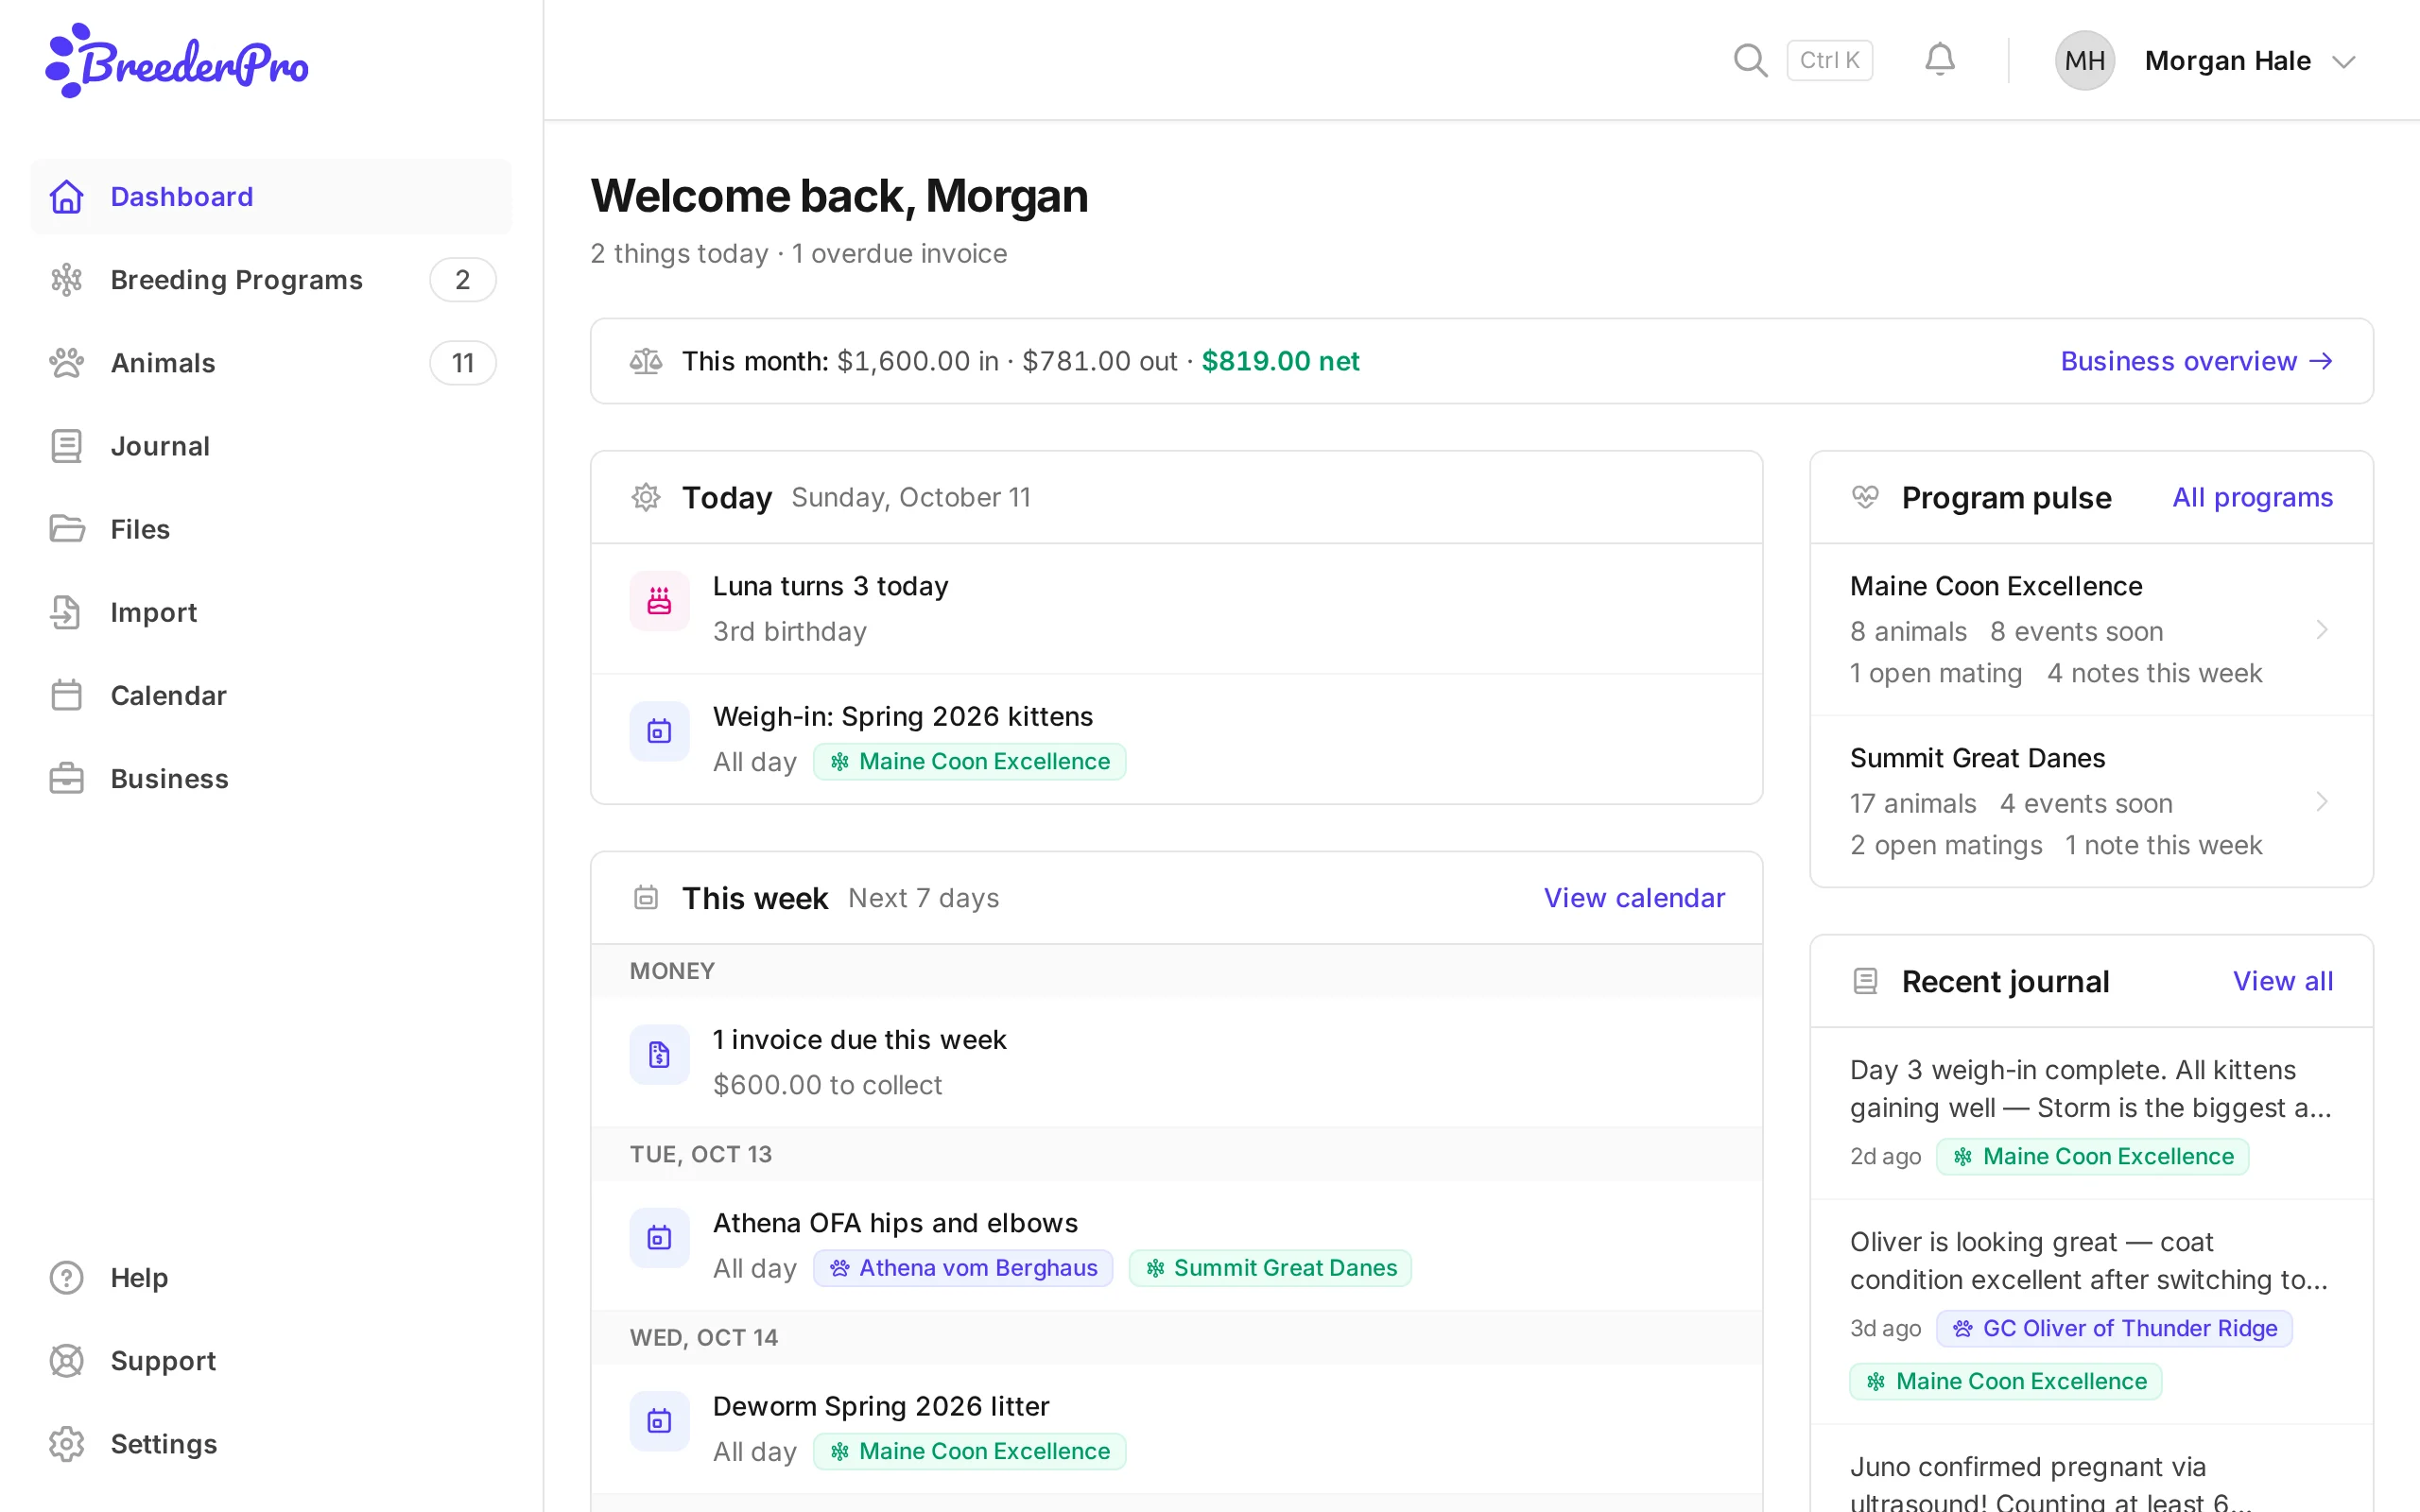This screenshot has height=1512, width=2420.
Task: Click the $819.00 net amount
Action: [x=1280, y=361]
